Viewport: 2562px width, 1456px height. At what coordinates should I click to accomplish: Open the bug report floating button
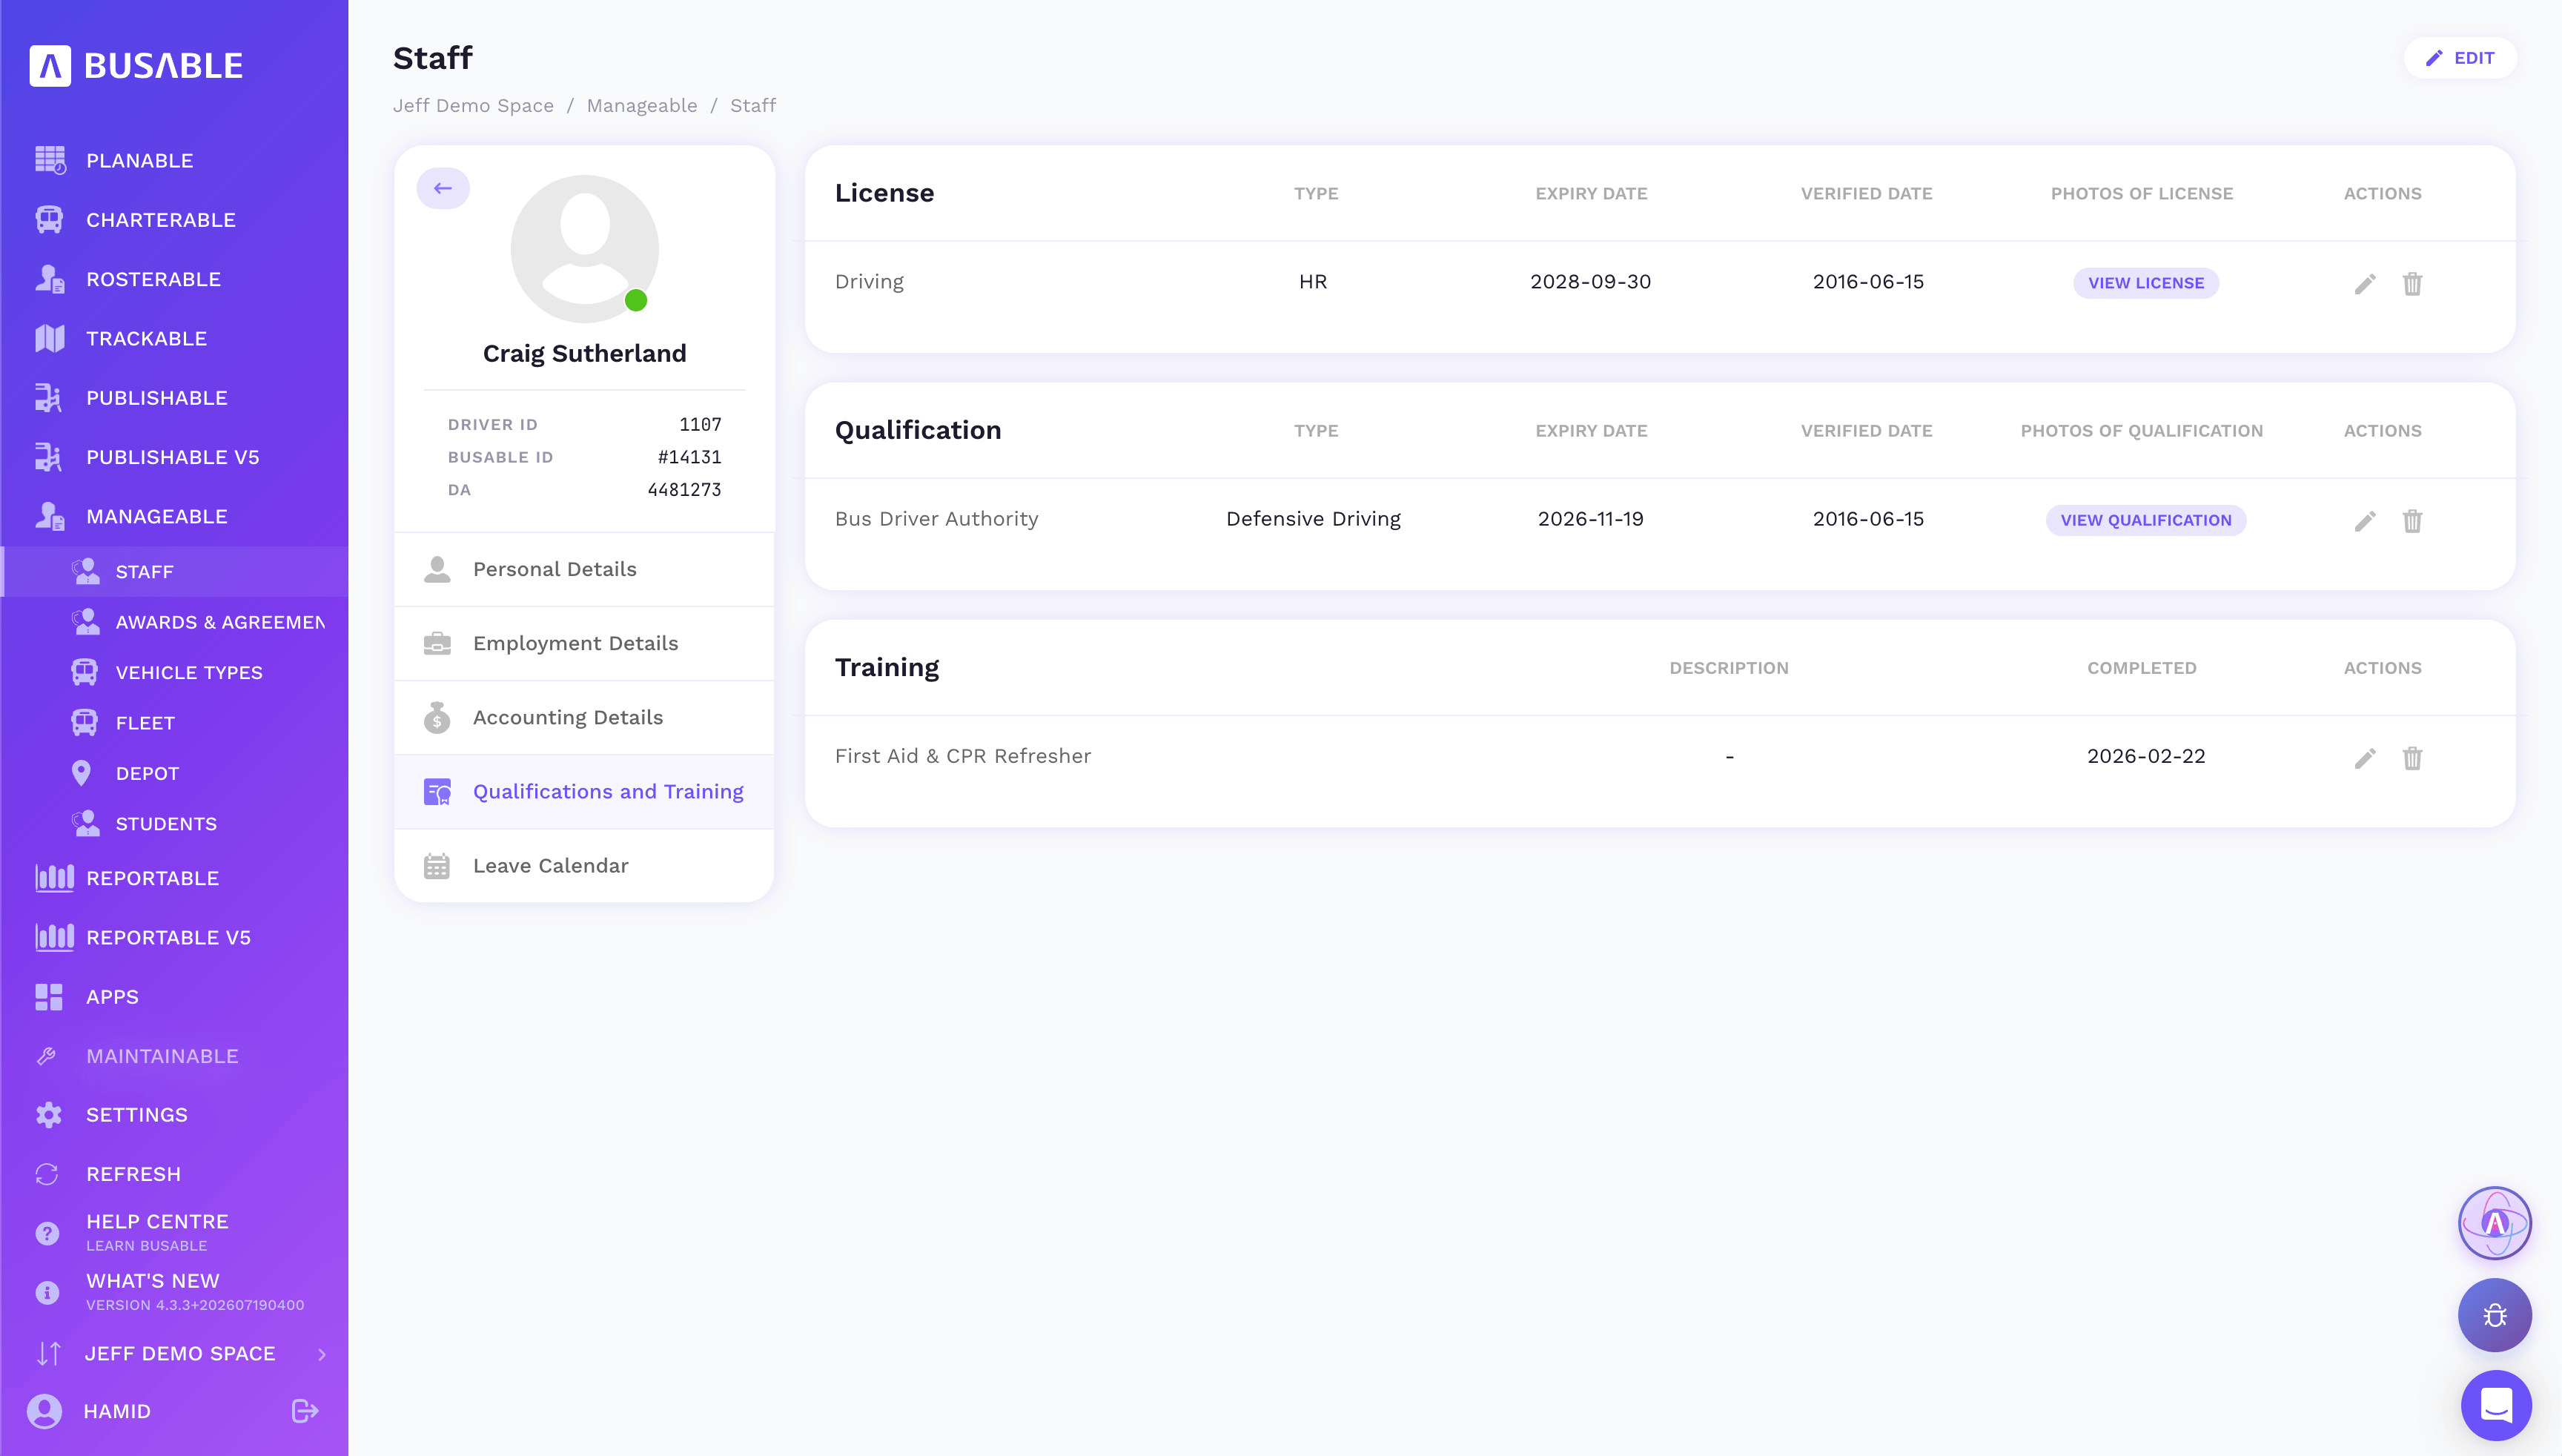coord(2495,1315)
